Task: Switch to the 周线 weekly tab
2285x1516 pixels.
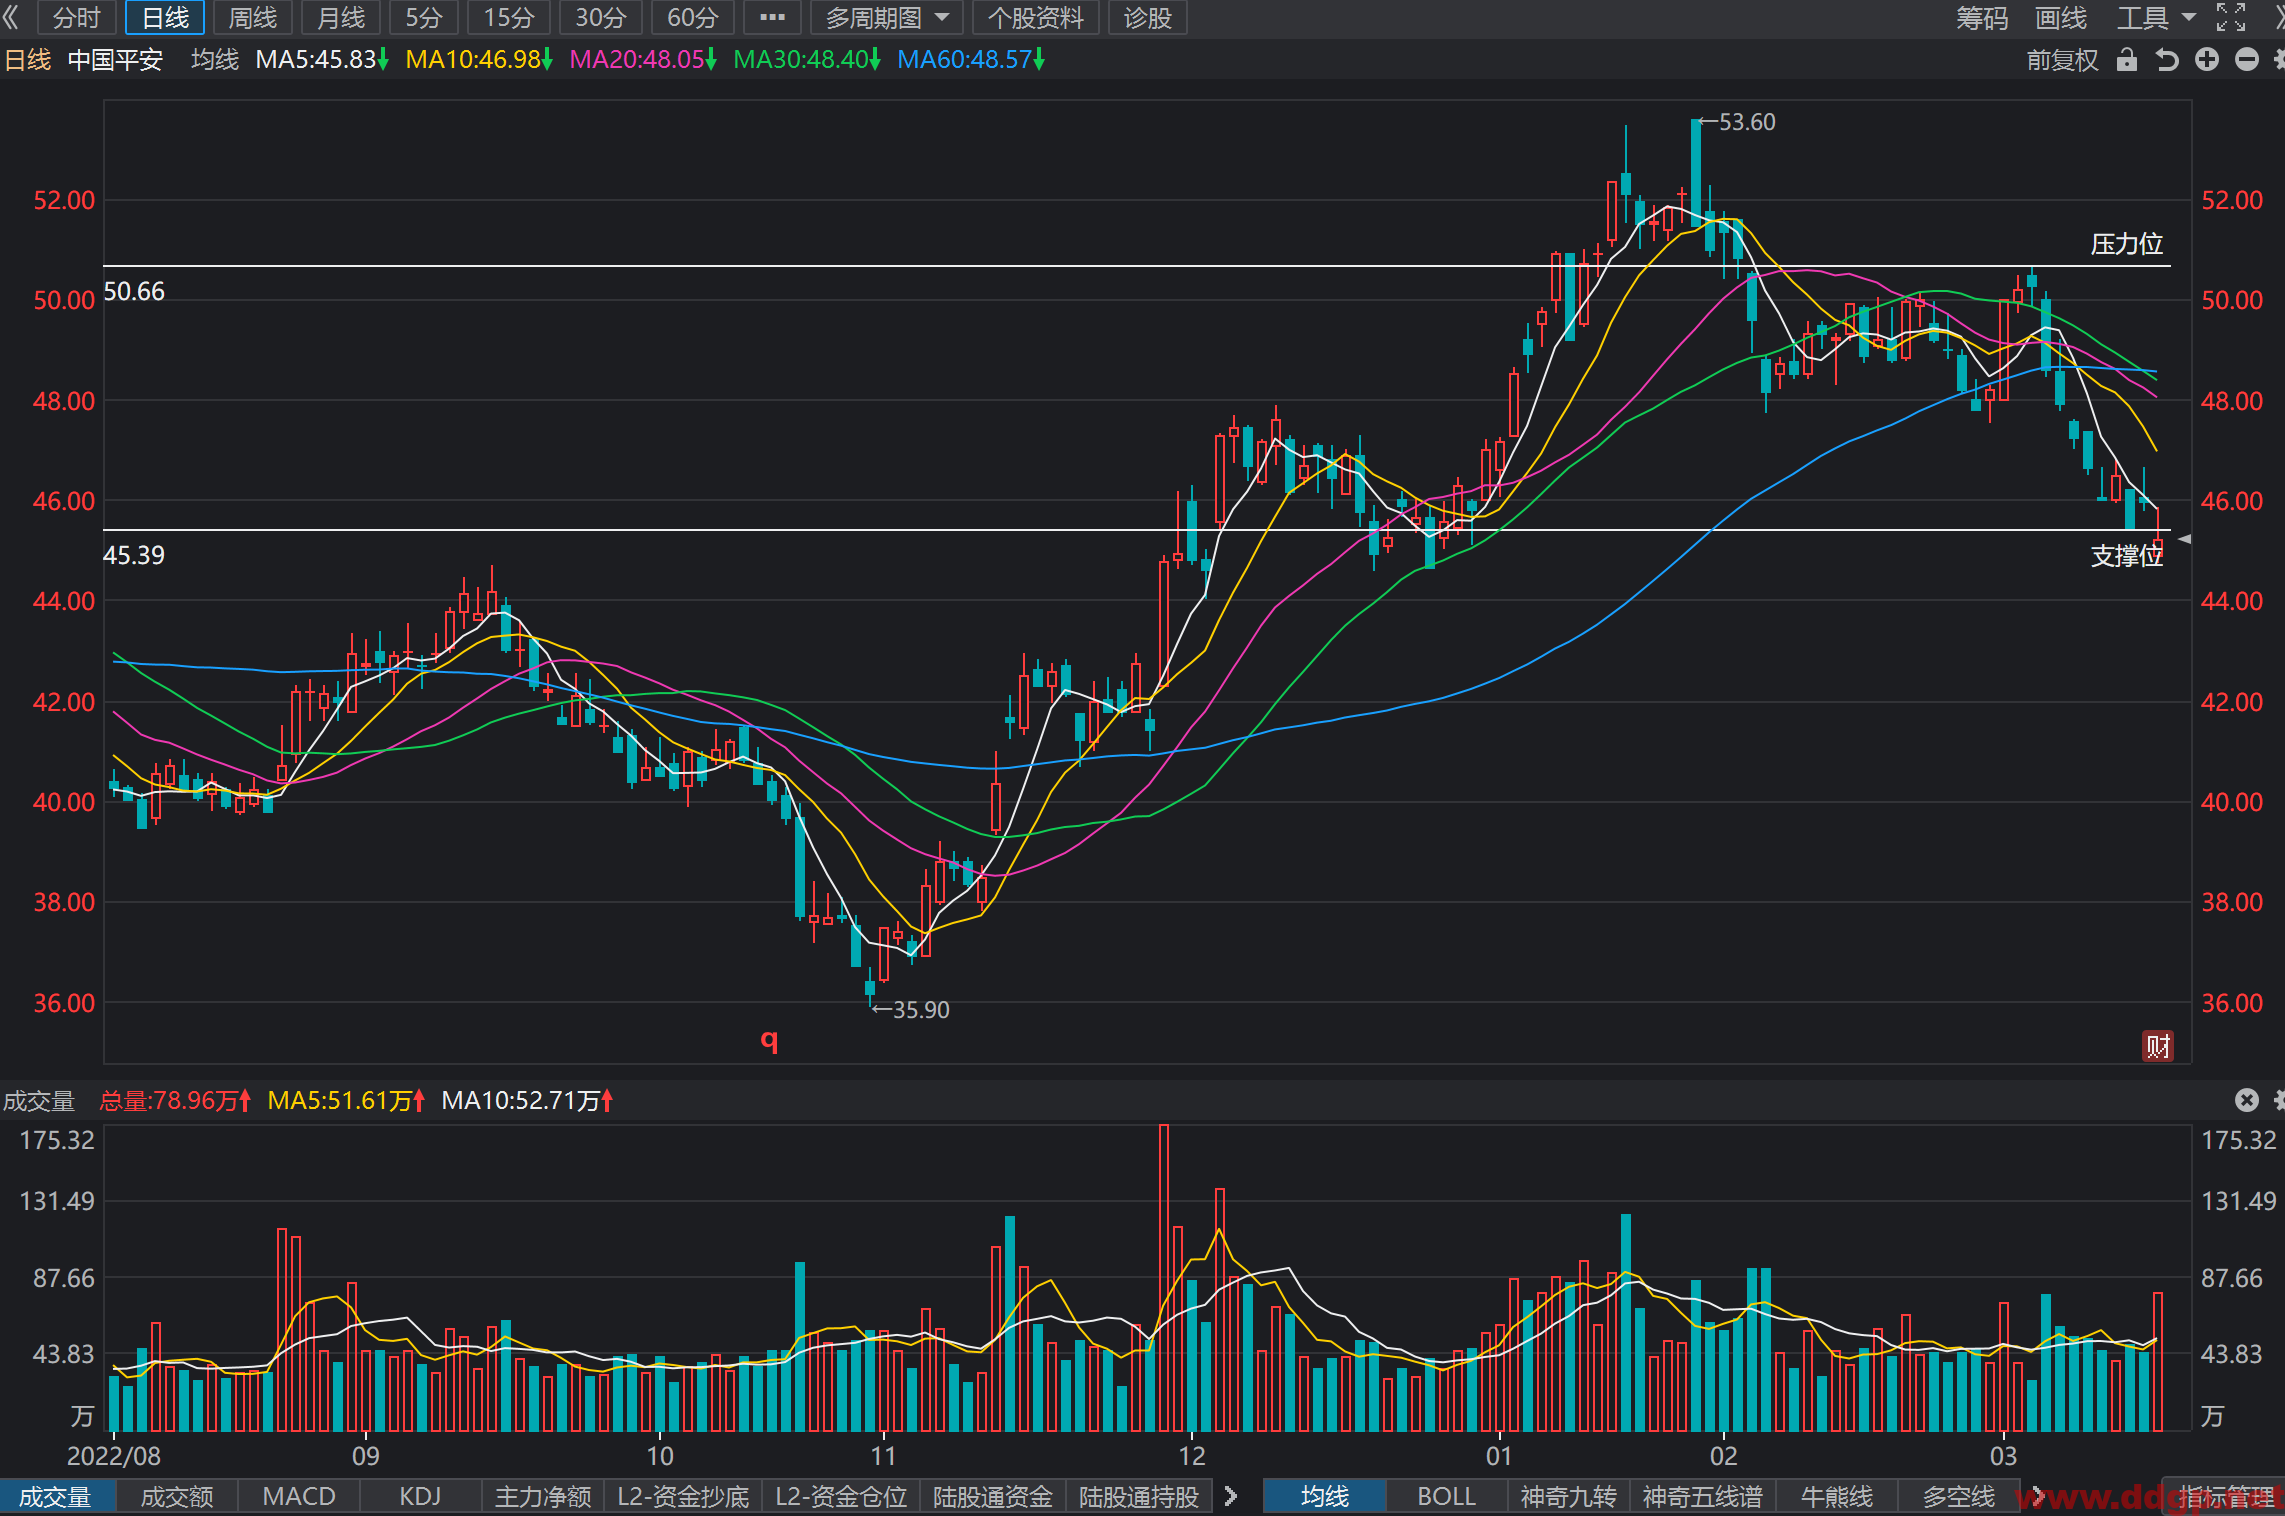Action: coord(252,17)
